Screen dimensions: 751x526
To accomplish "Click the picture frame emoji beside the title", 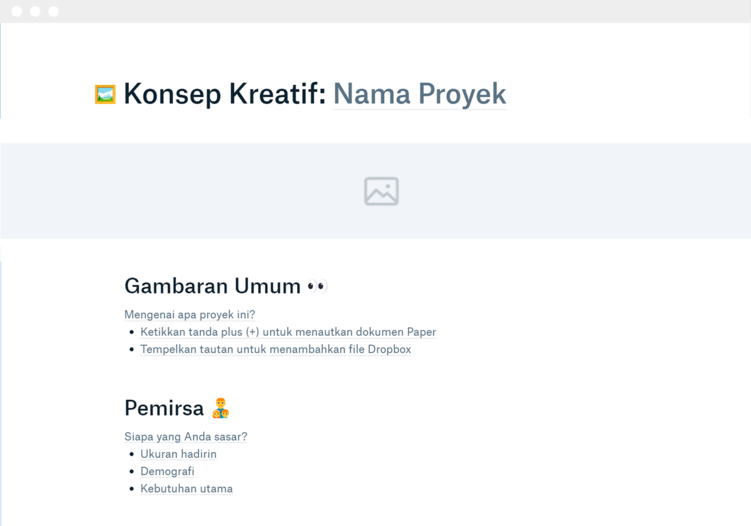I will click(105, 95).
